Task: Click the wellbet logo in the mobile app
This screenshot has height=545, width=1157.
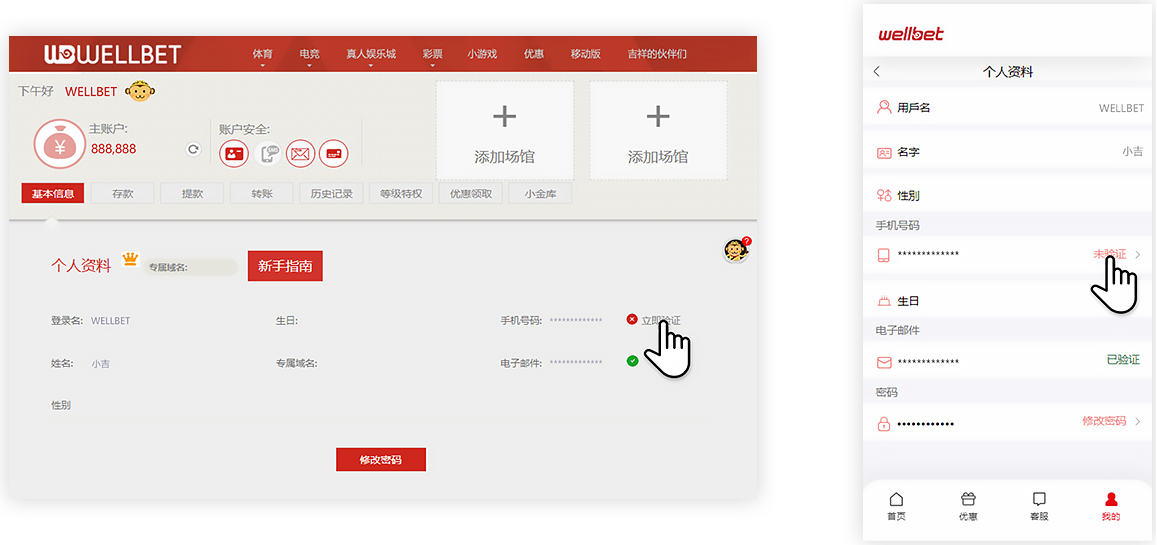Action: (911, 33)
